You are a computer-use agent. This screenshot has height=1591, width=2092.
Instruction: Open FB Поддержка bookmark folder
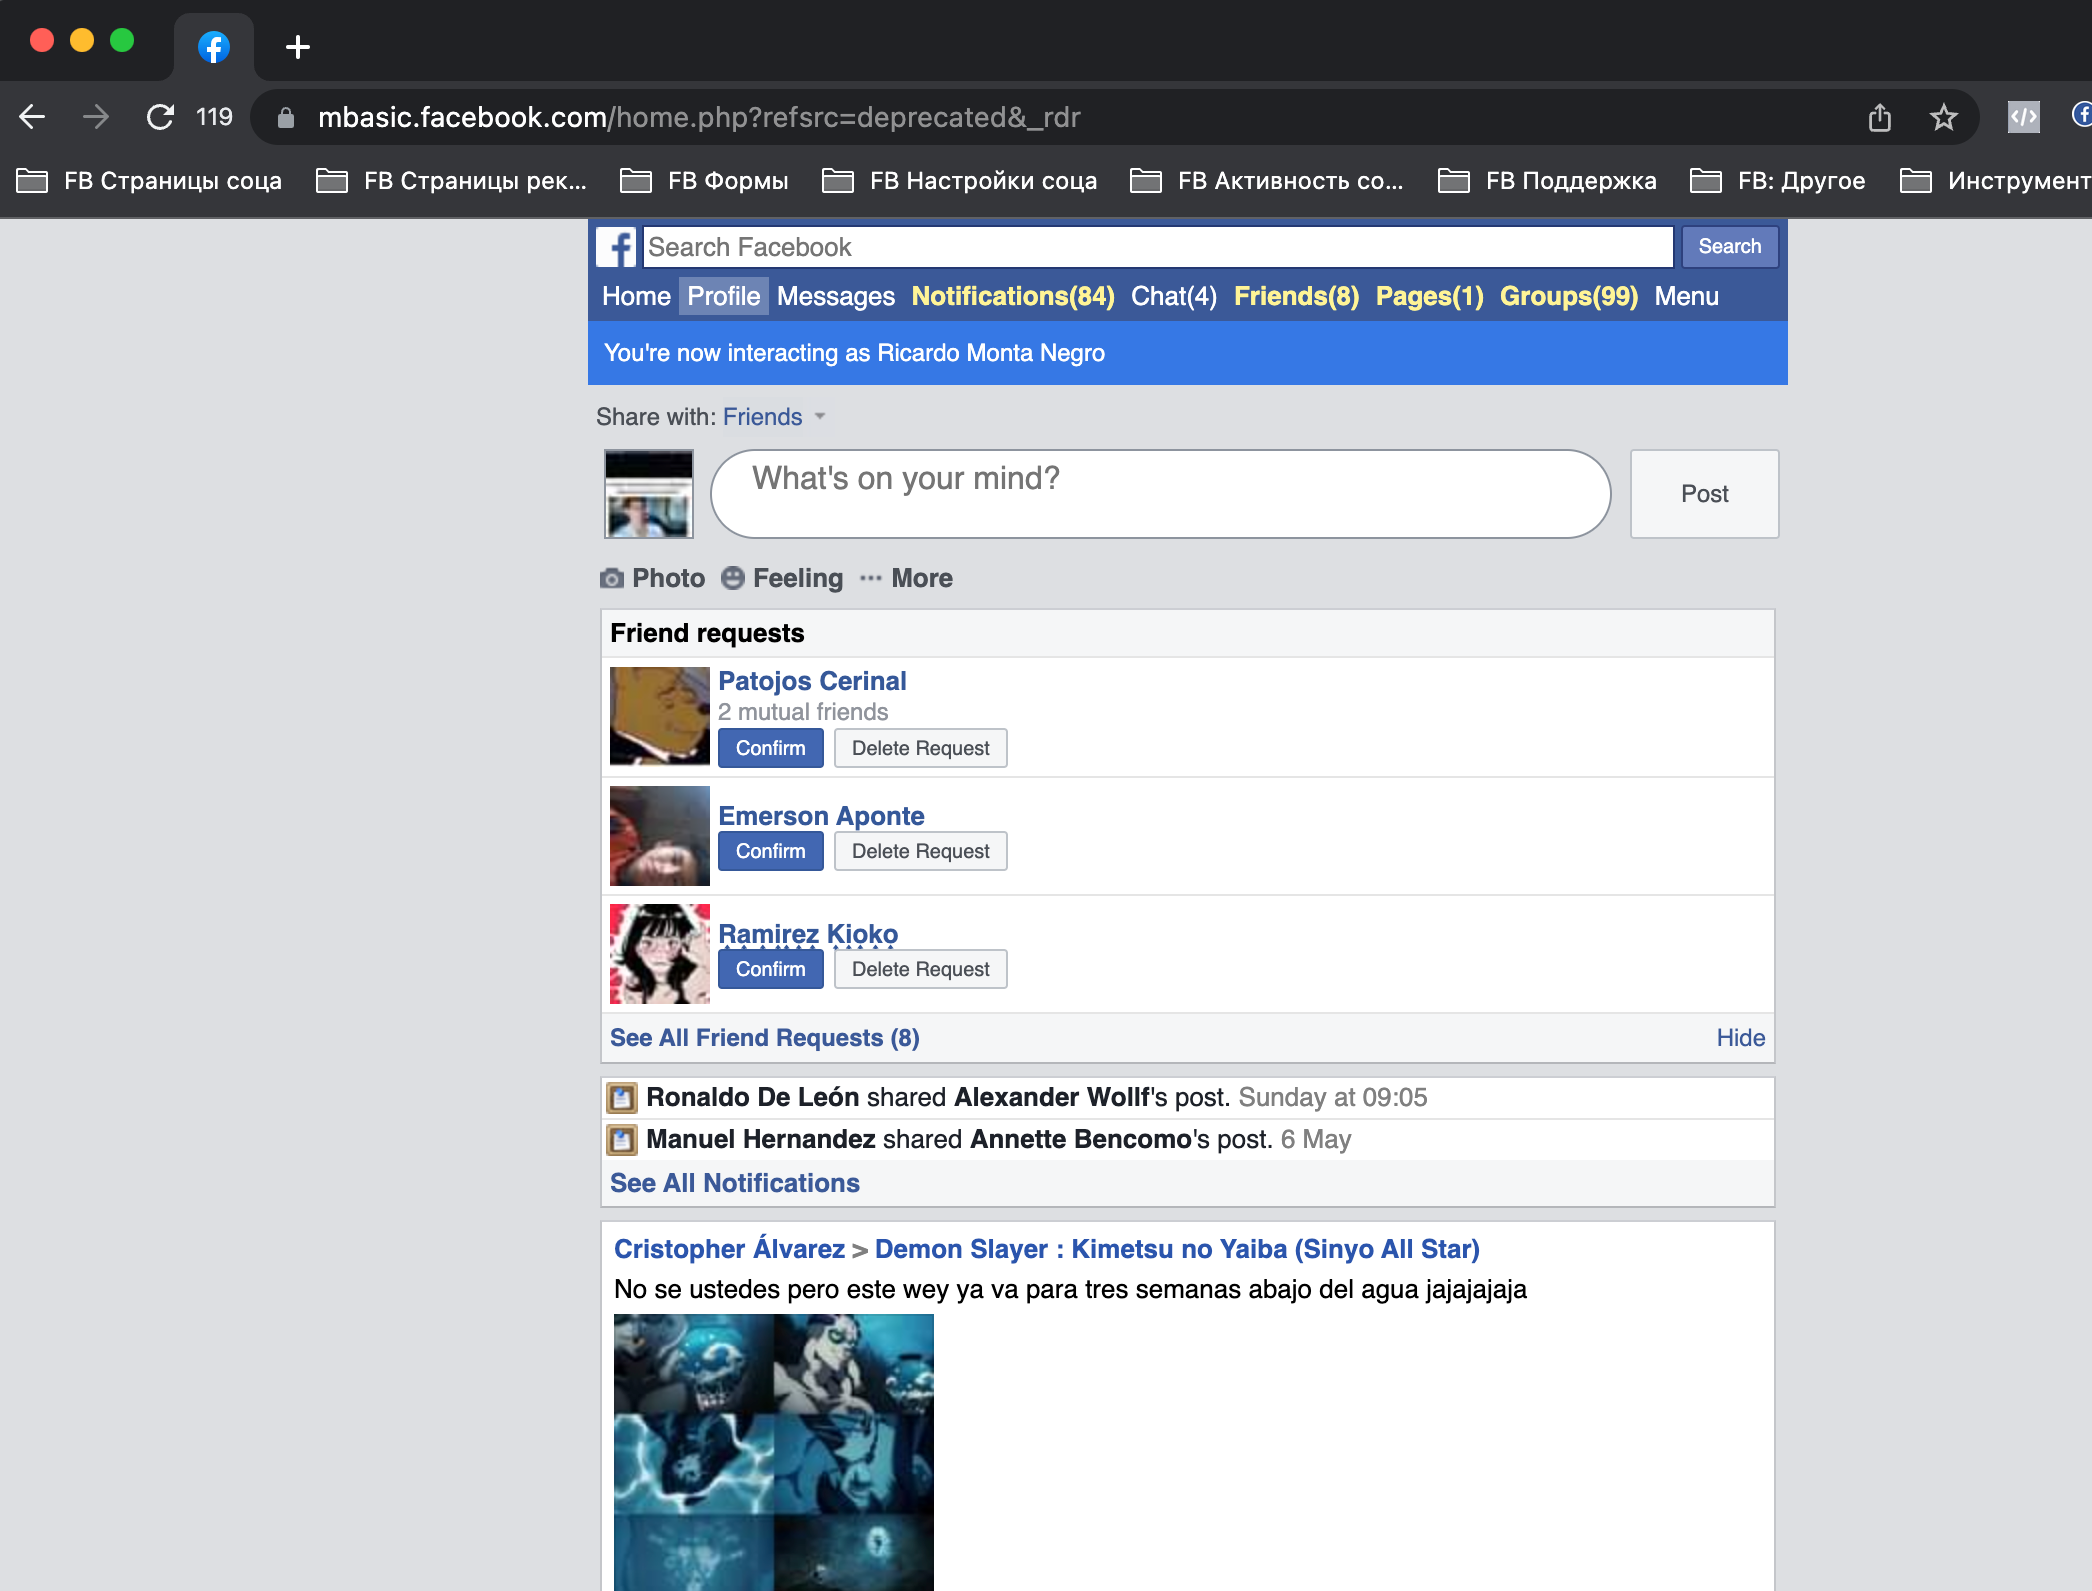1548,181
